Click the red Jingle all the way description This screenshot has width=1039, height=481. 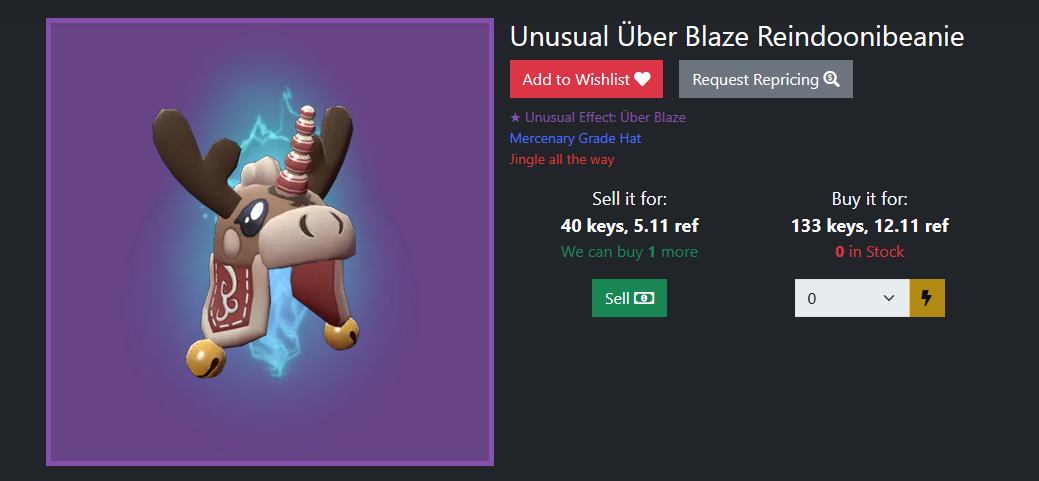(562, 160)
